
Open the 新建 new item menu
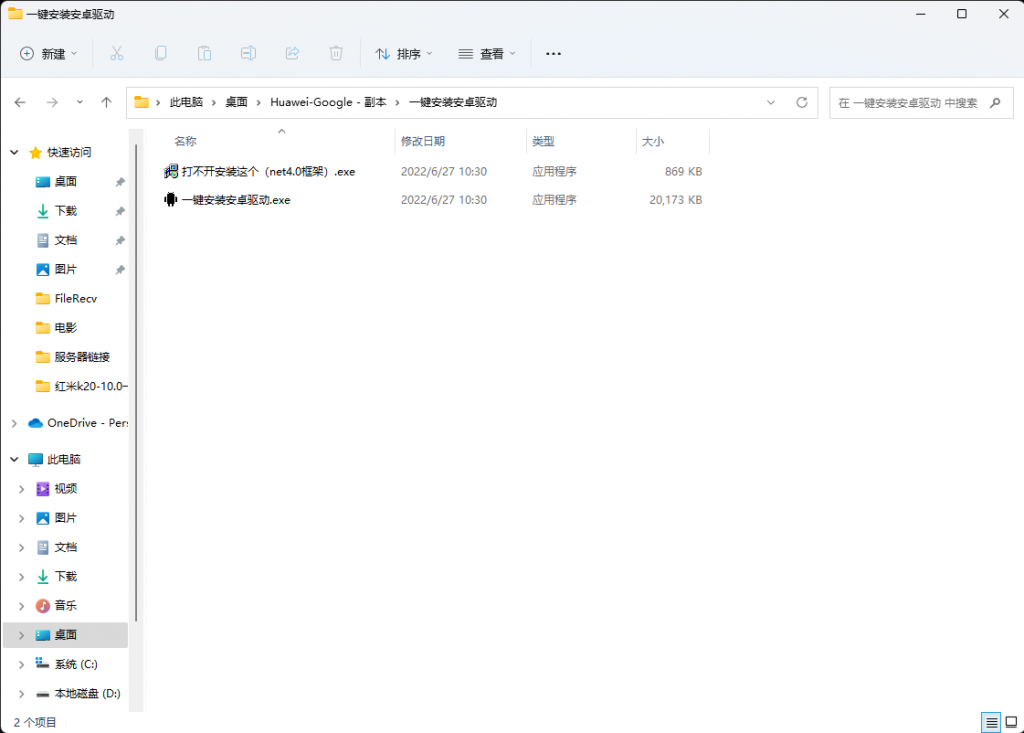(x=48, y=54)
